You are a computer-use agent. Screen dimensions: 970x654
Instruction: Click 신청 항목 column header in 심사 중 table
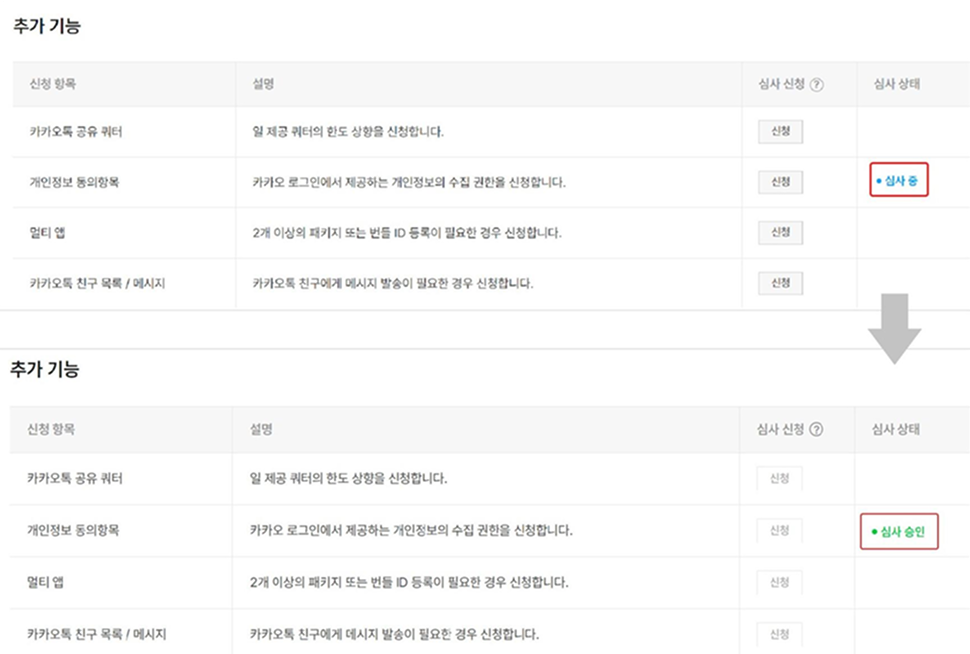point(53,84)
